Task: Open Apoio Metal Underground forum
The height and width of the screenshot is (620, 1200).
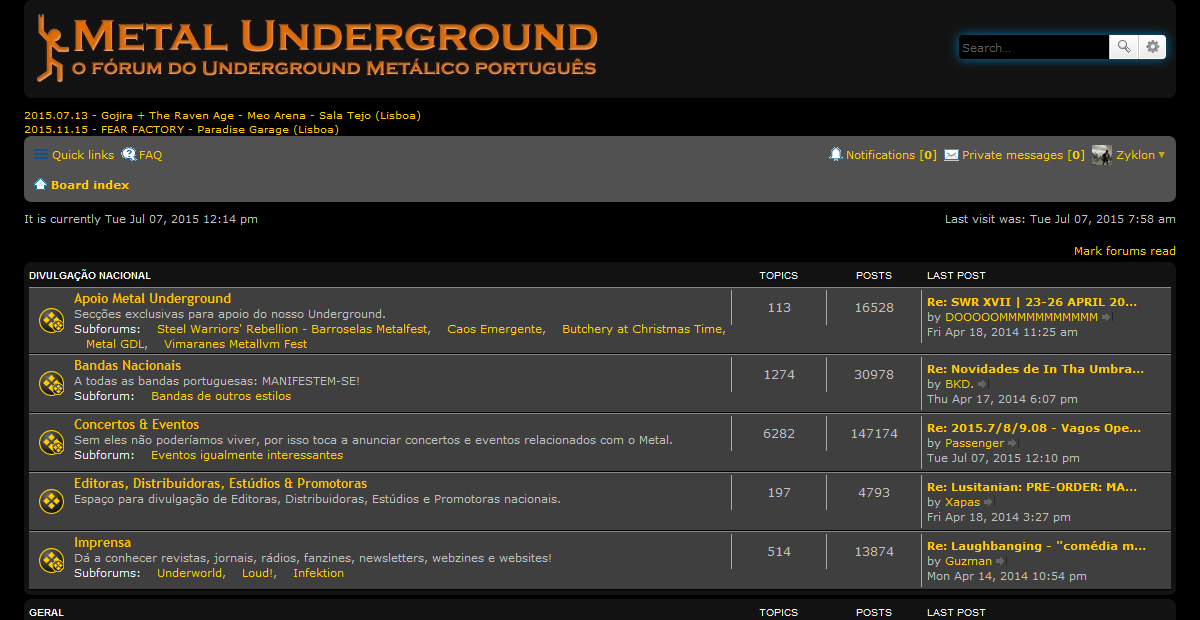Action: tap(152, 298)
